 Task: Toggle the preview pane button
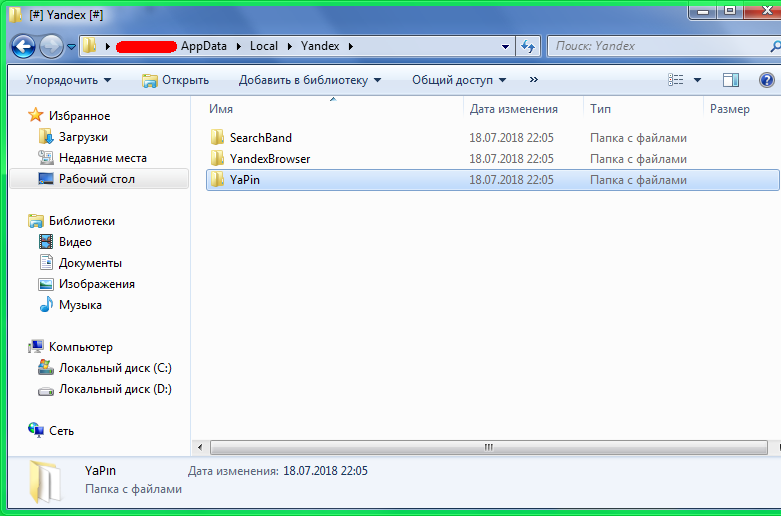[731, 80]
